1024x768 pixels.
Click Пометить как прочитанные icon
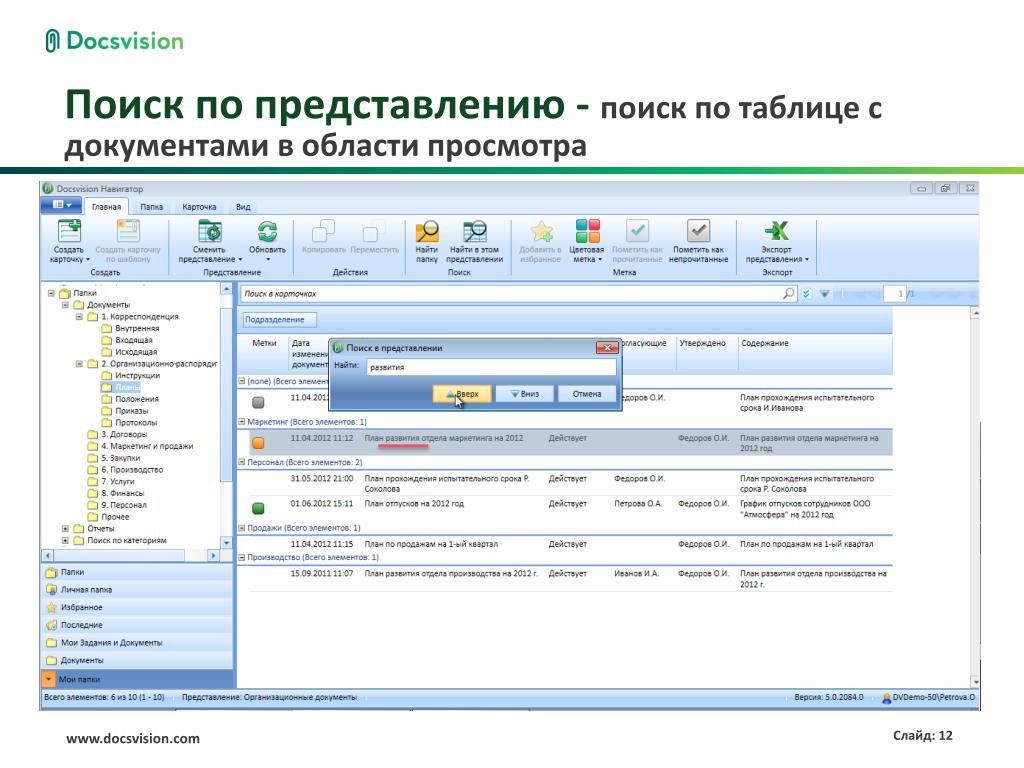click(x=637, y=232)
